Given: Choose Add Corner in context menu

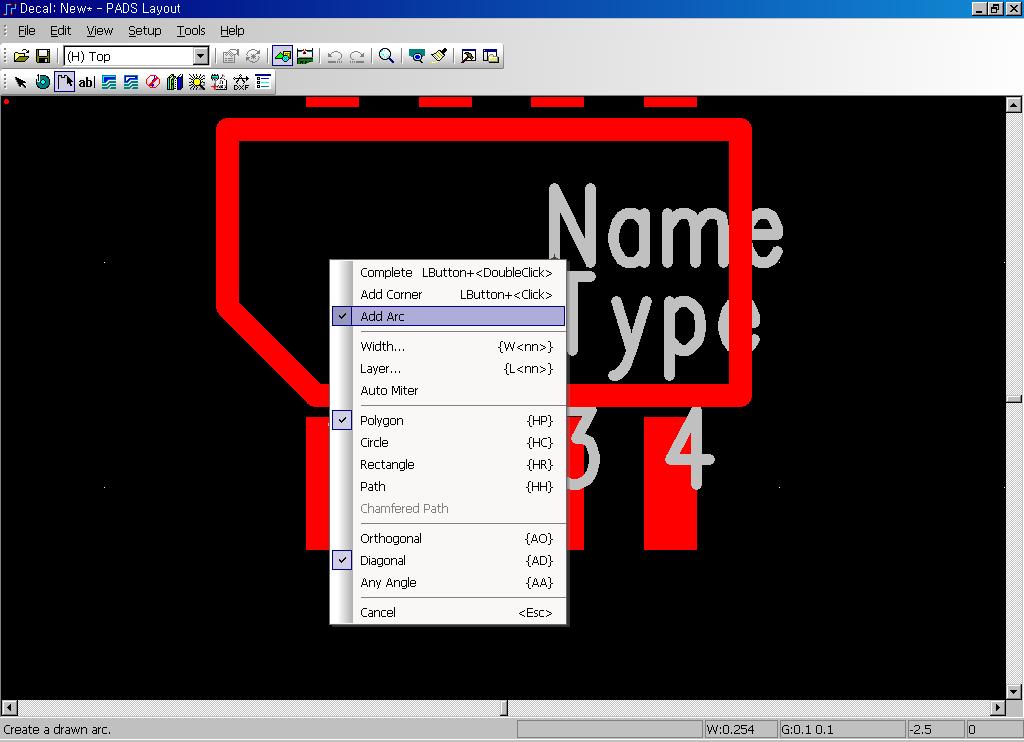Looking at the screenshot, I should [448, 295].
